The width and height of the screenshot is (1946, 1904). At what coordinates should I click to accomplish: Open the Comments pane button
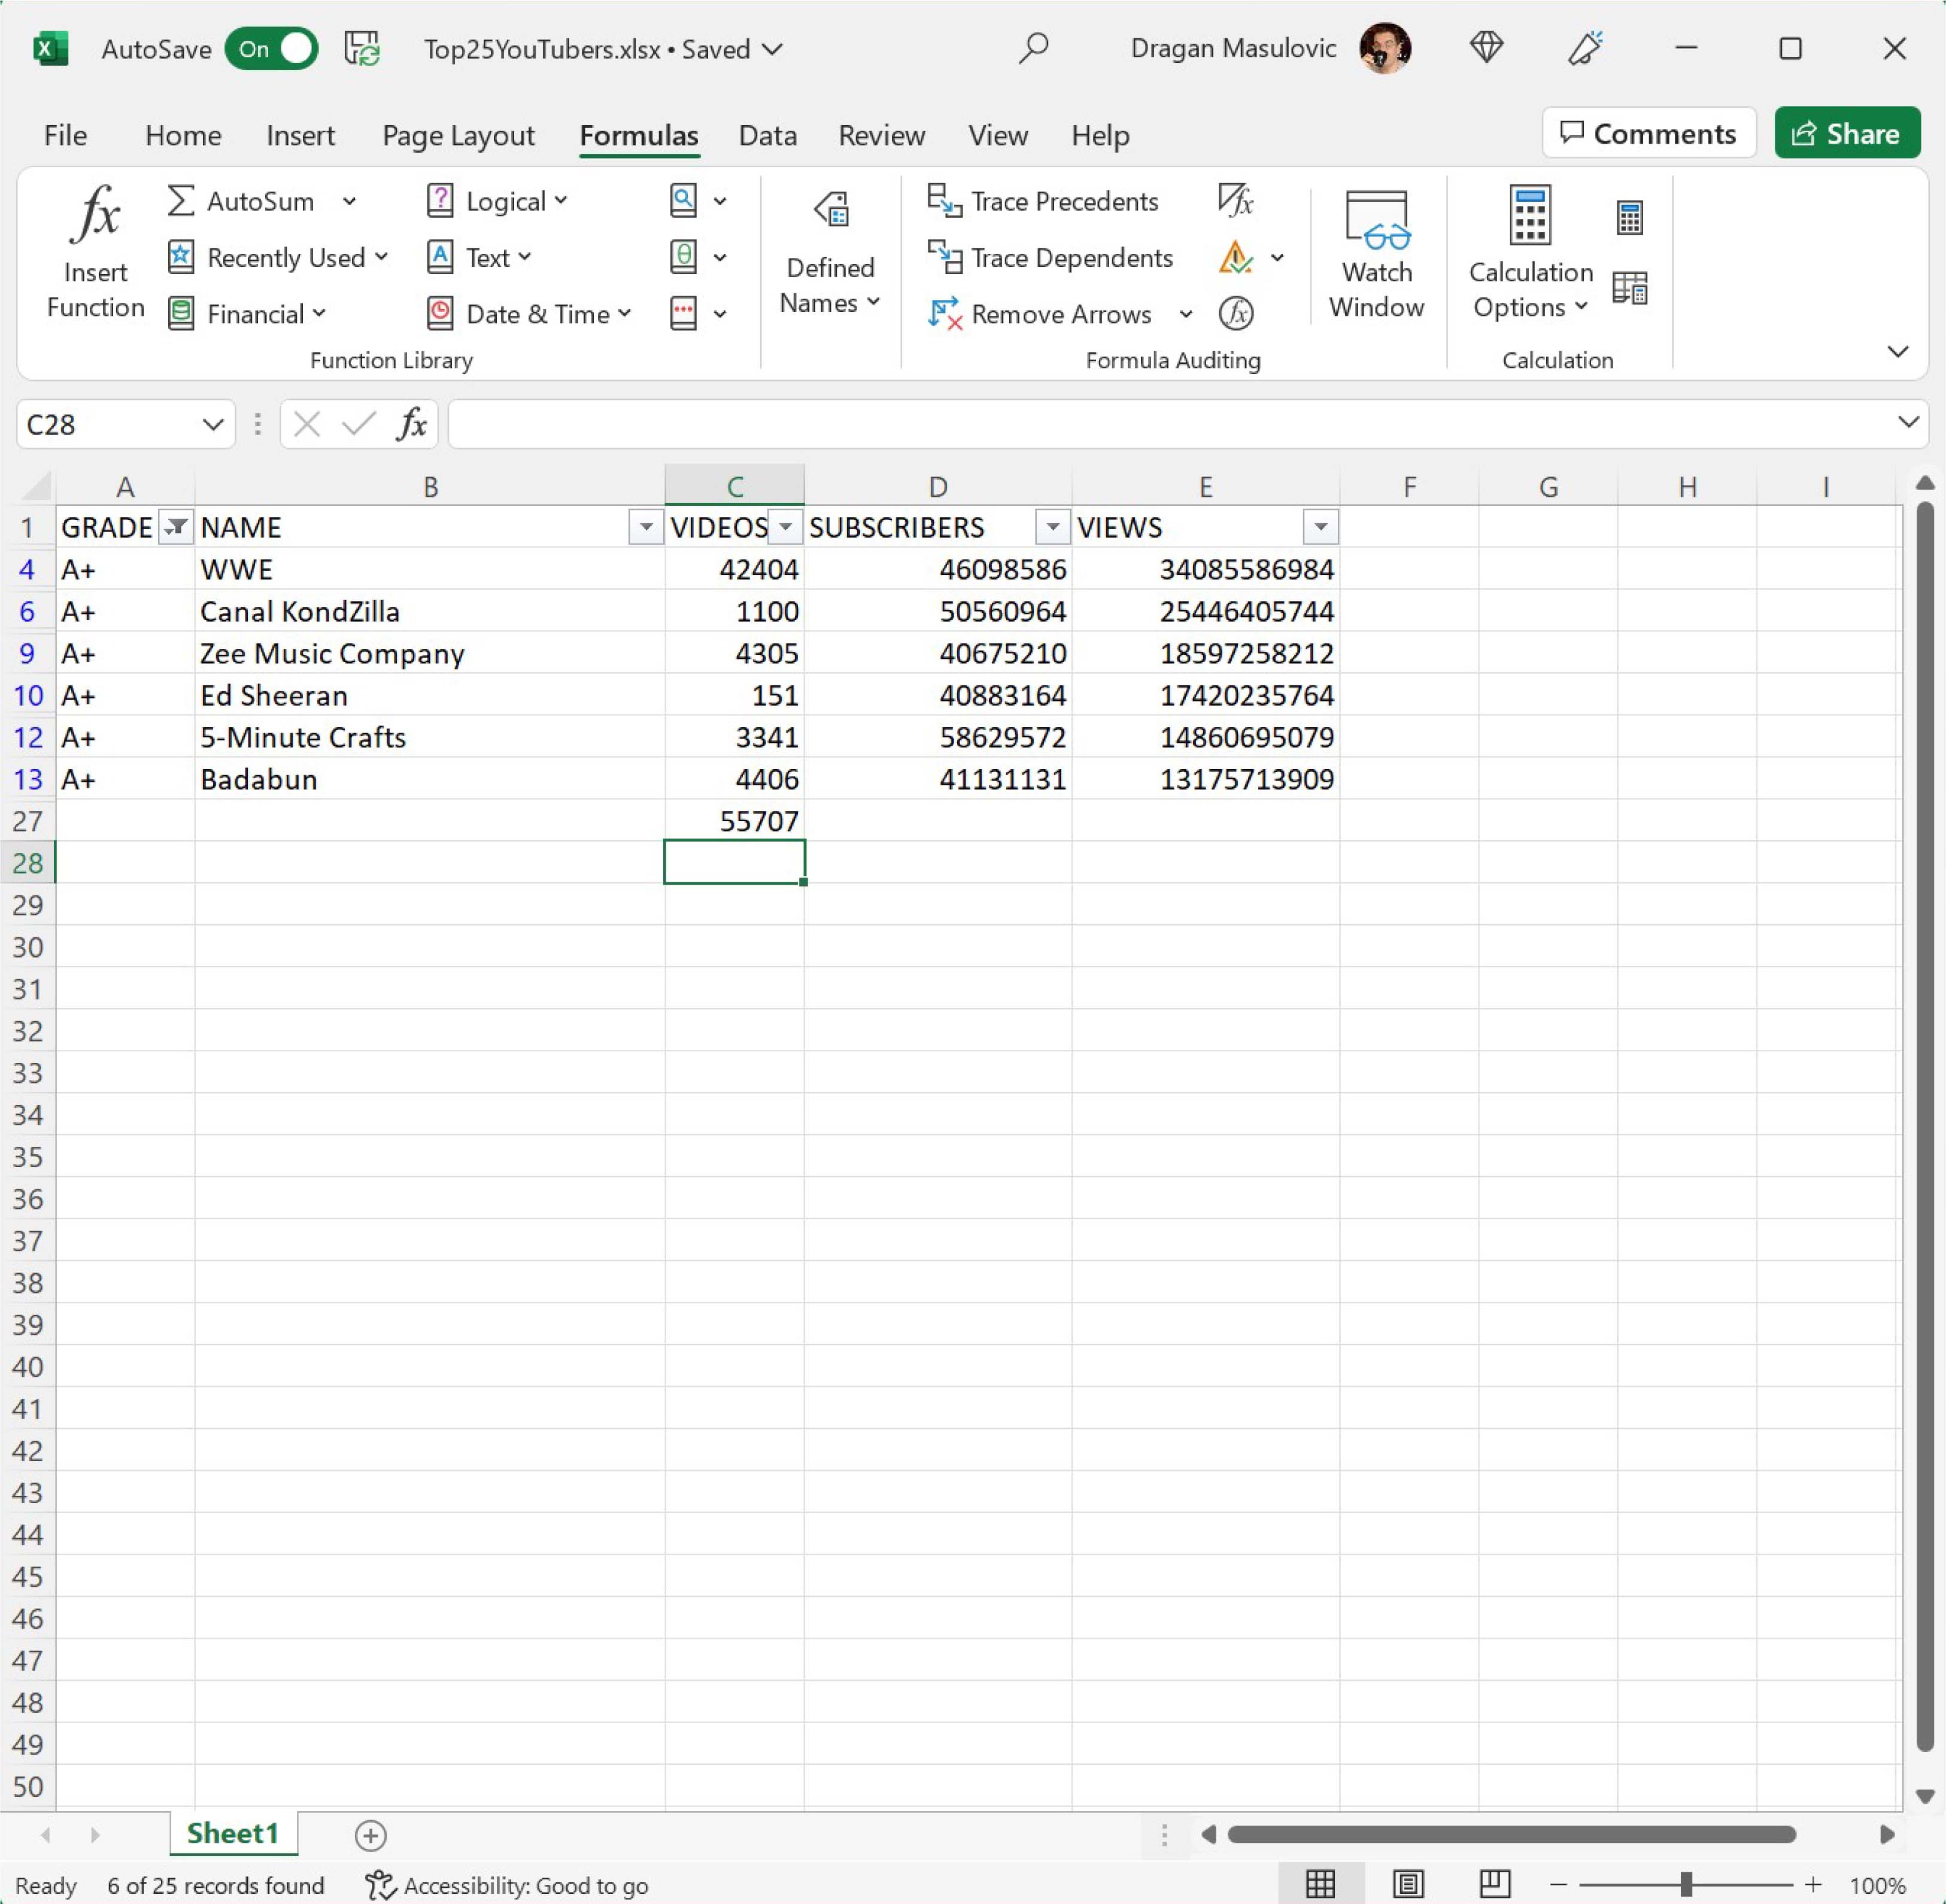1648,133
